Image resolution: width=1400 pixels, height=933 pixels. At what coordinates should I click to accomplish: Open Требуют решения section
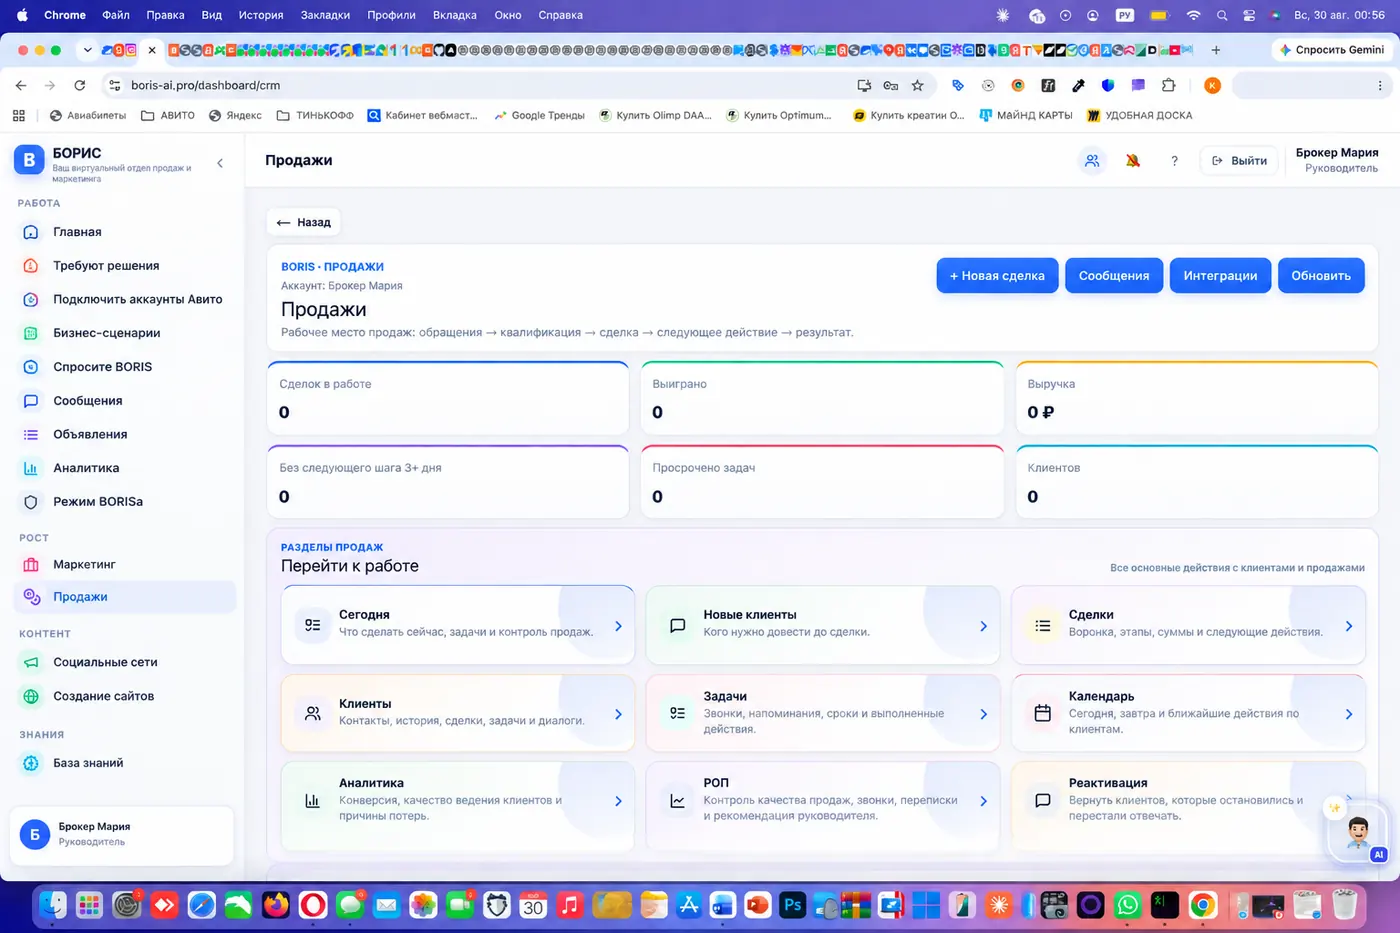point(125,266)
